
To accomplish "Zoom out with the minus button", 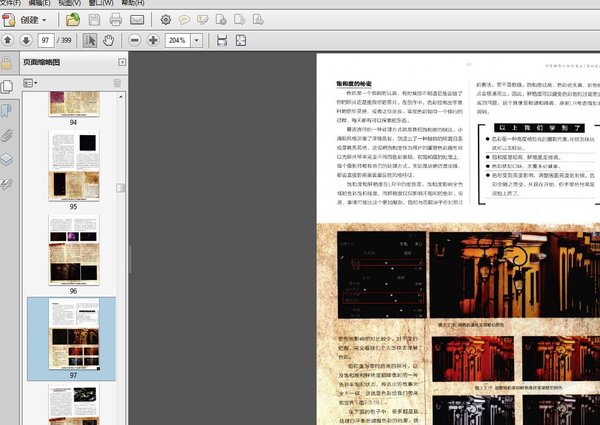I will tap(133, 40).
